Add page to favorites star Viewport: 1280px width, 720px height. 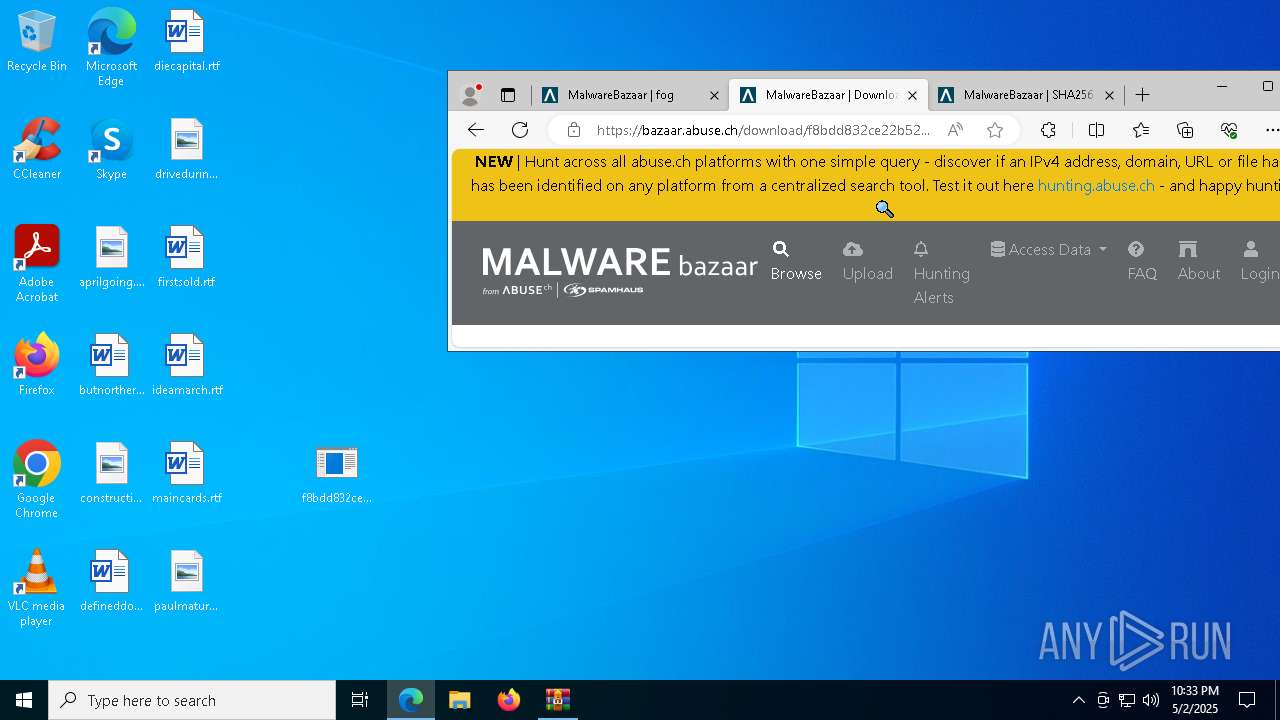point(995,130)
